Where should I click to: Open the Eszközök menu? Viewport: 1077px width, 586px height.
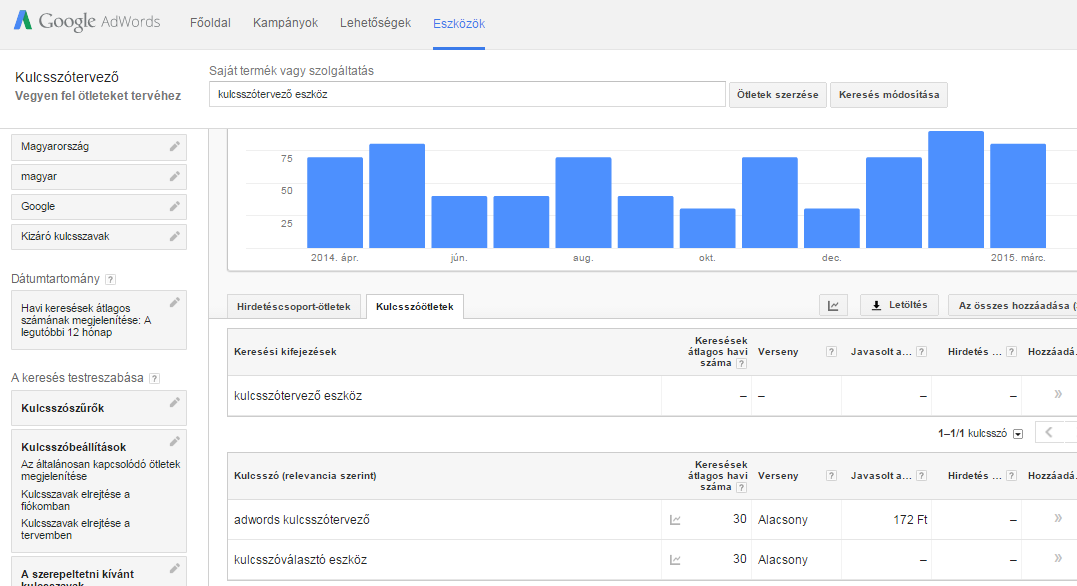[x=459, y=23]
